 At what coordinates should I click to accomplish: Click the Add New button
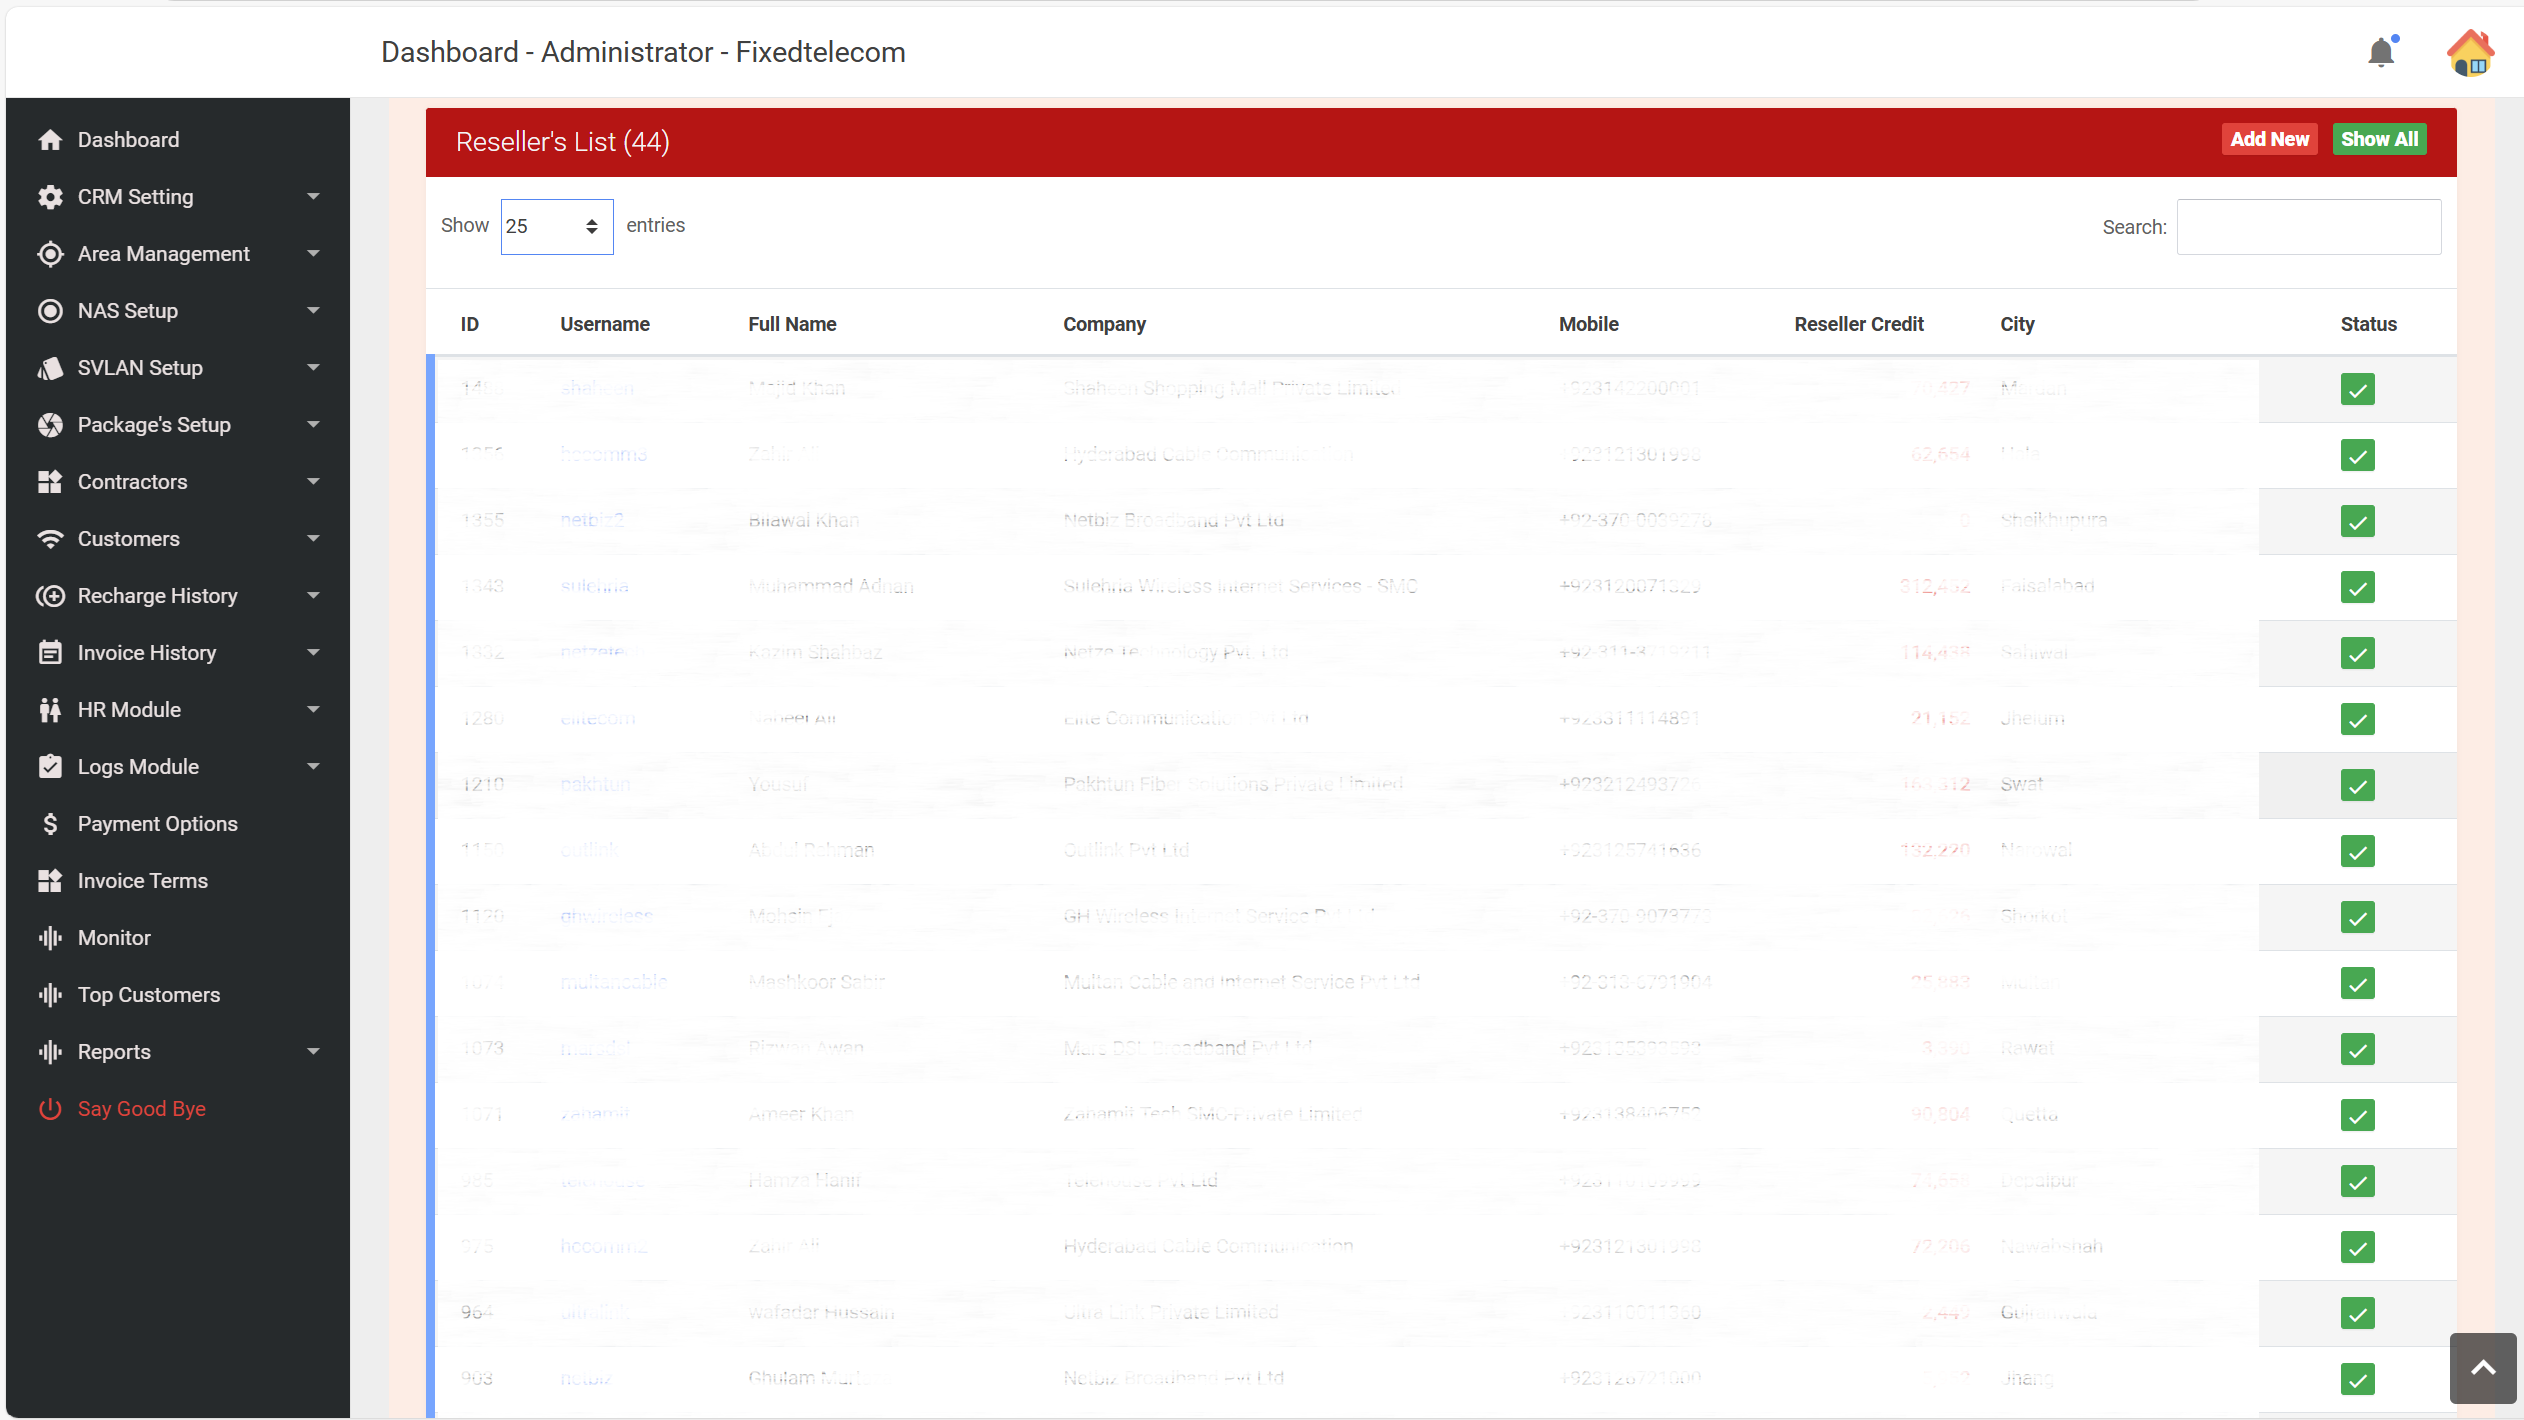pyautogui.click(x=2268, y=139)
